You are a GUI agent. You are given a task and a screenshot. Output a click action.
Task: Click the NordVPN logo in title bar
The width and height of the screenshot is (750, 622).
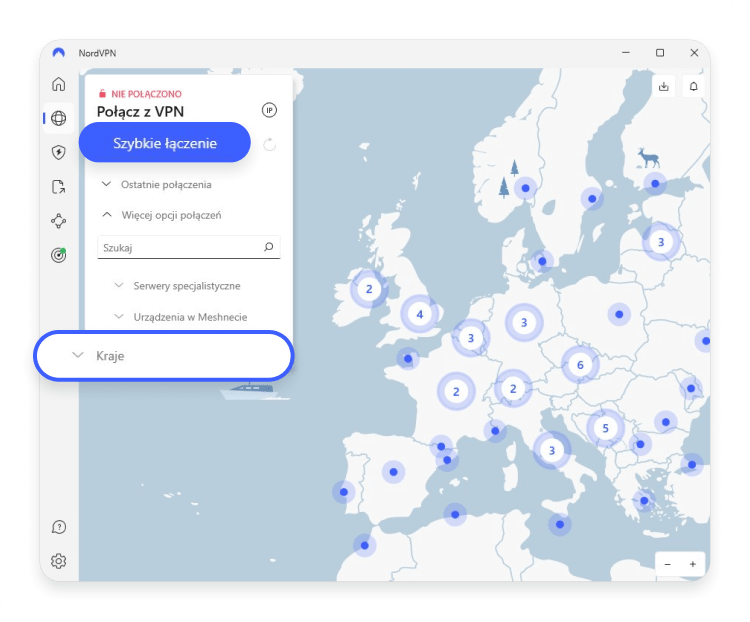(58, 53)
